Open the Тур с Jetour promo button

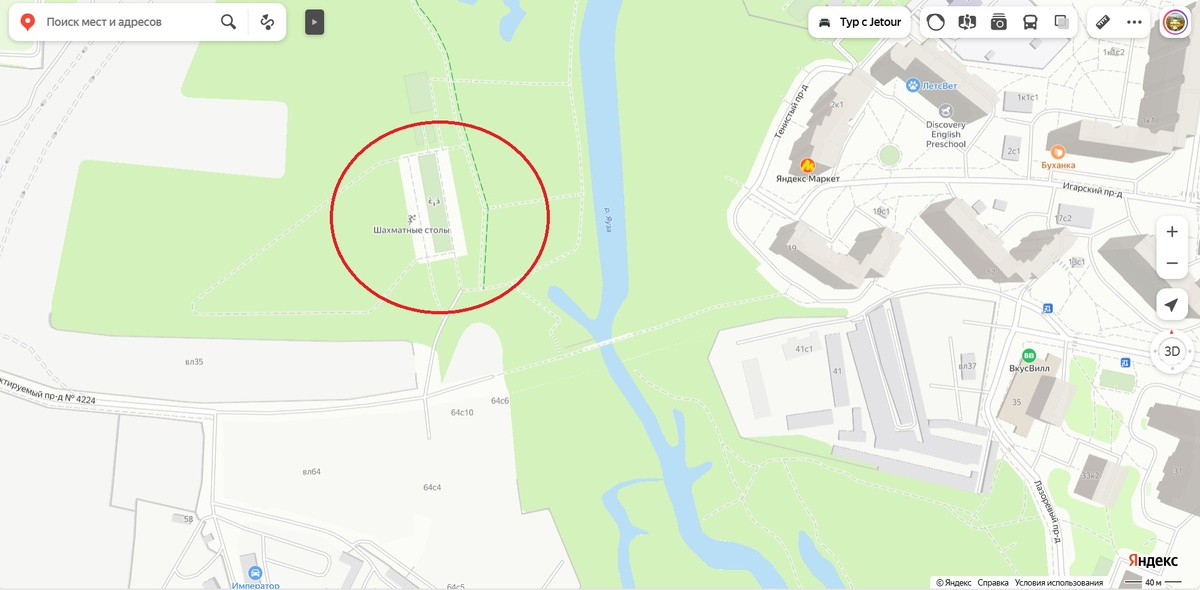click(x=859, y=21)
